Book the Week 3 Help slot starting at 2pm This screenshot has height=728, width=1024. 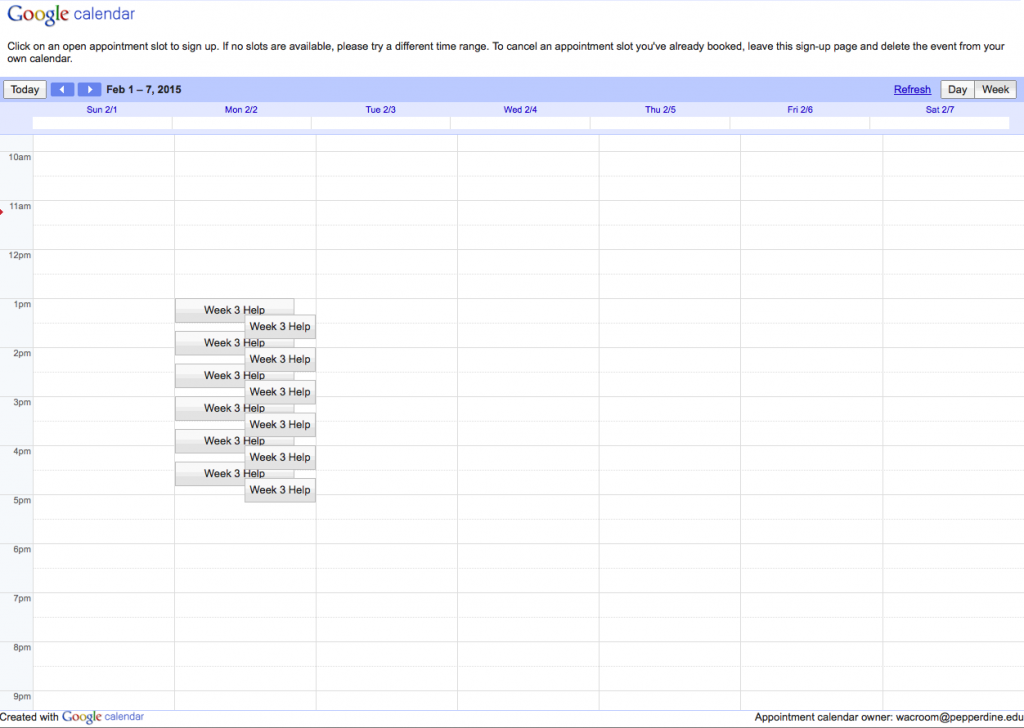(x=280, y=359)
